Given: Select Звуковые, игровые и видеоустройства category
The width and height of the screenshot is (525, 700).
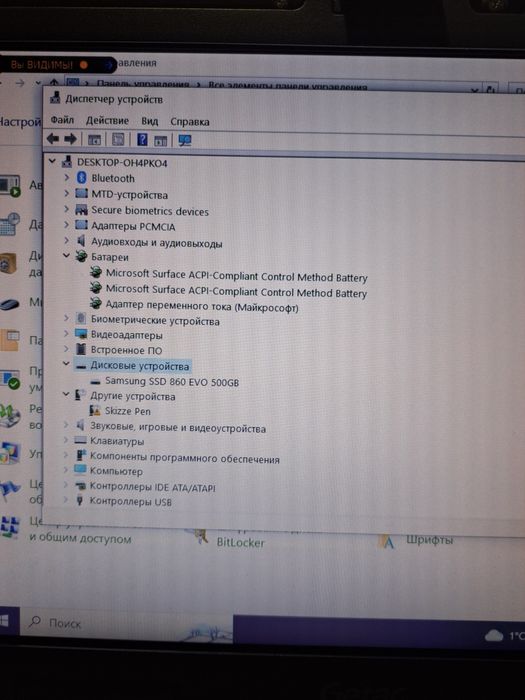Looking at the screenshot, I should pyautogui.click(x=178, y=427).
